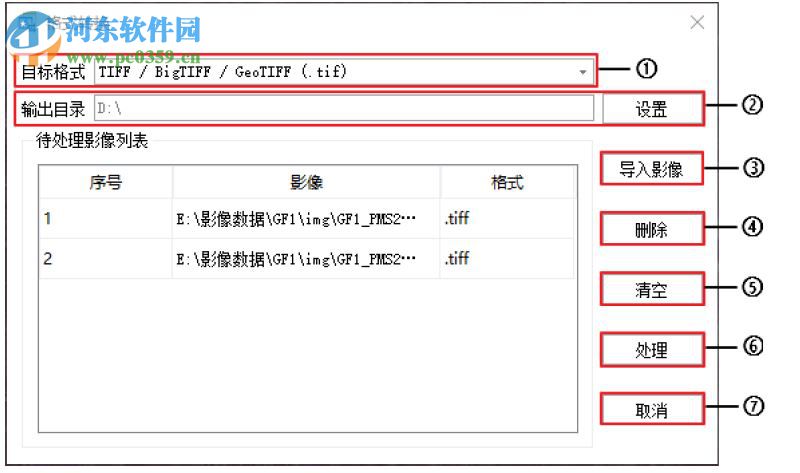The width and height of the screenshot is (800, 473).
Task: Select sequence number 1 cell
Action: coord(106,219)
